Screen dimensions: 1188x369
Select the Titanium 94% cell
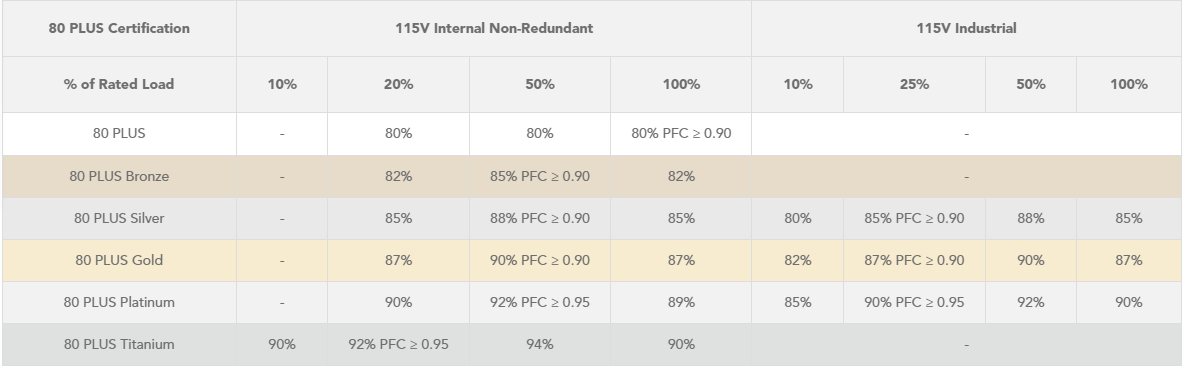coord(539,345)
